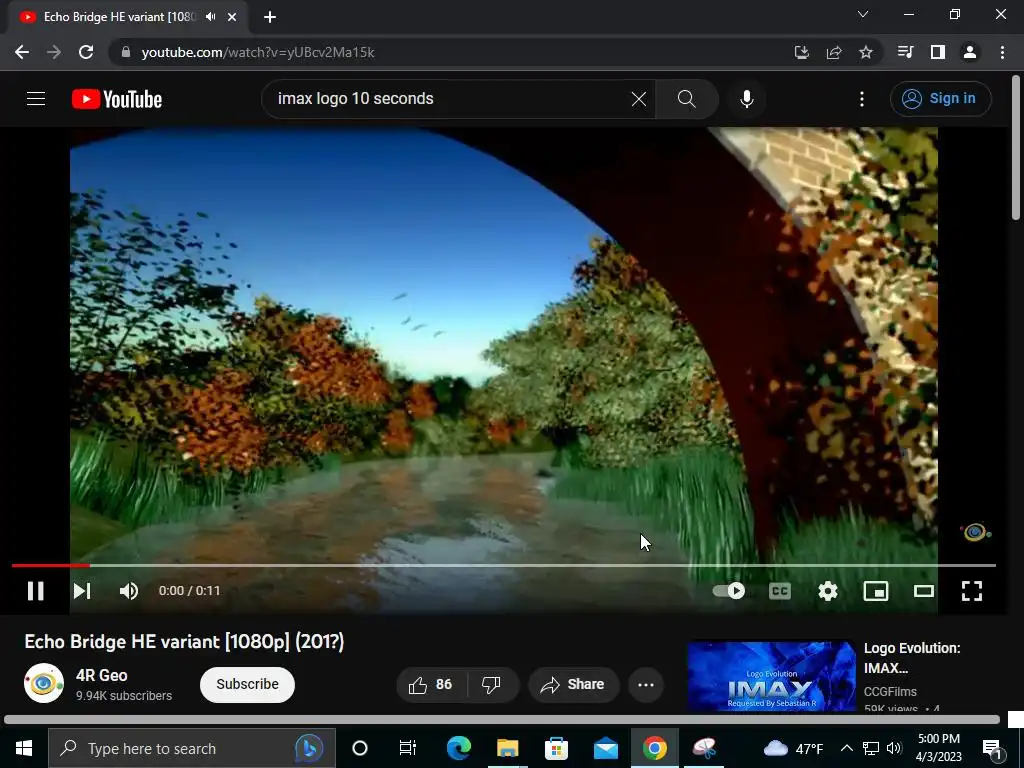Viewport: 1024px width, 768px height.
Task: Open Chrome profile icon
Action: pyautogui.click(x=970, y=52)
